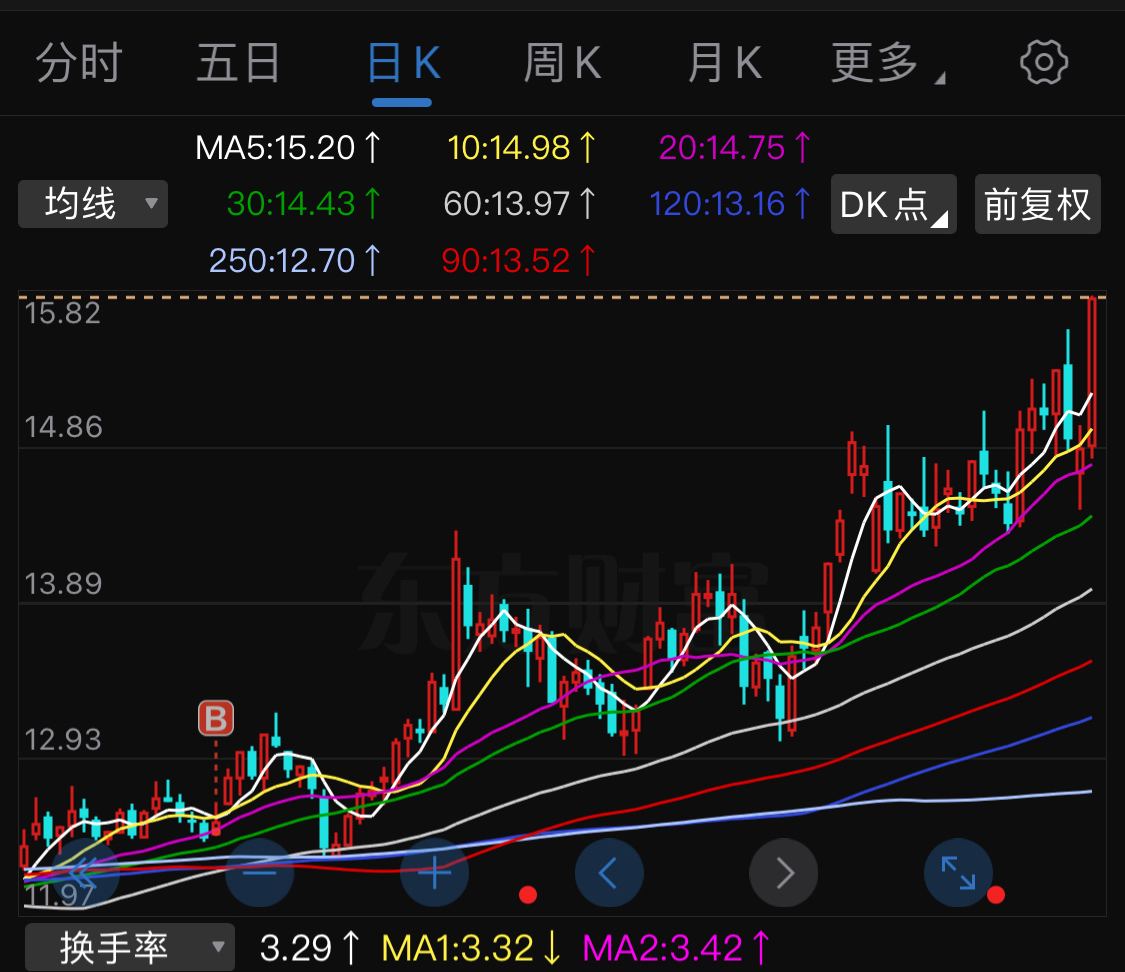Screen dimensions: 1125x972
Task: Switch to the 五日 tab
Action: click(x=238, y=63)
